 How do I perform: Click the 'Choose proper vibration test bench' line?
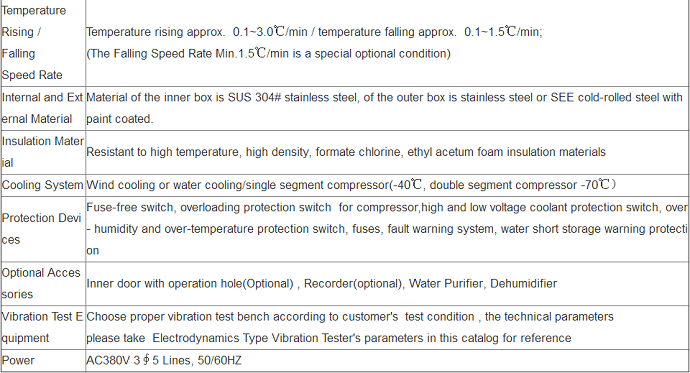[350, 317]
